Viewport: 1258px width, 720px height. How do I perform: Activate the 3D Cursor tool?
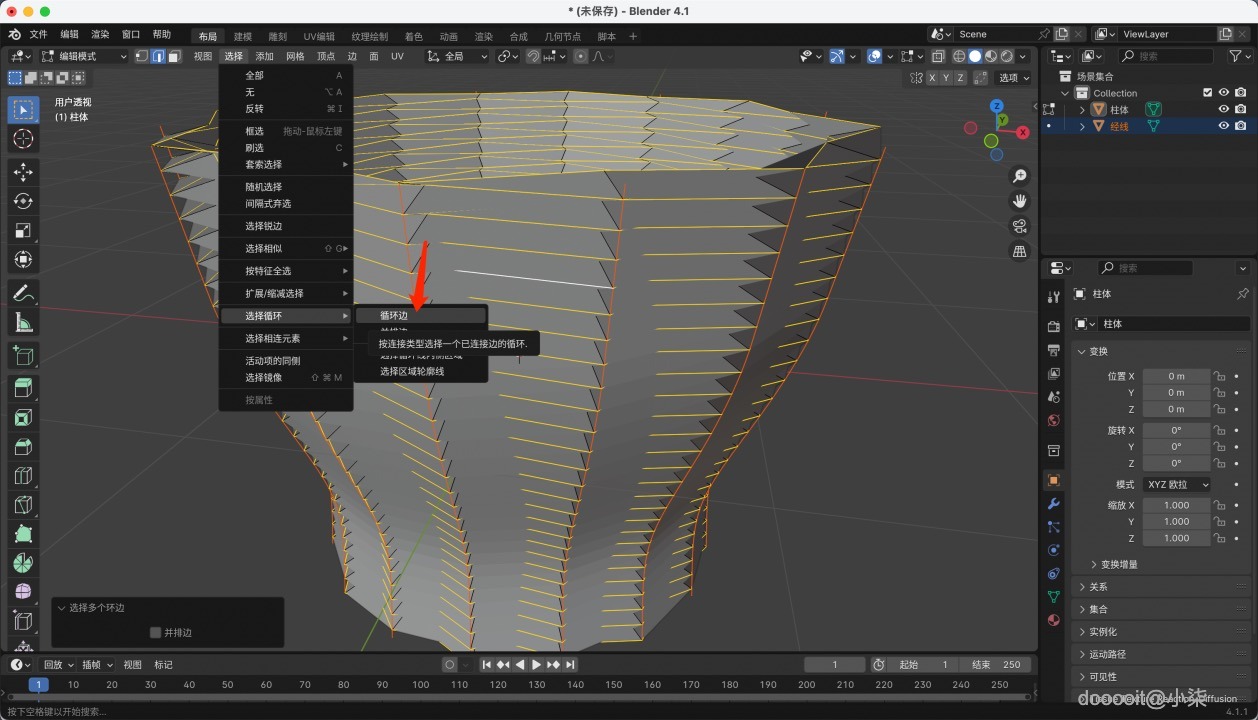point(23,139)
